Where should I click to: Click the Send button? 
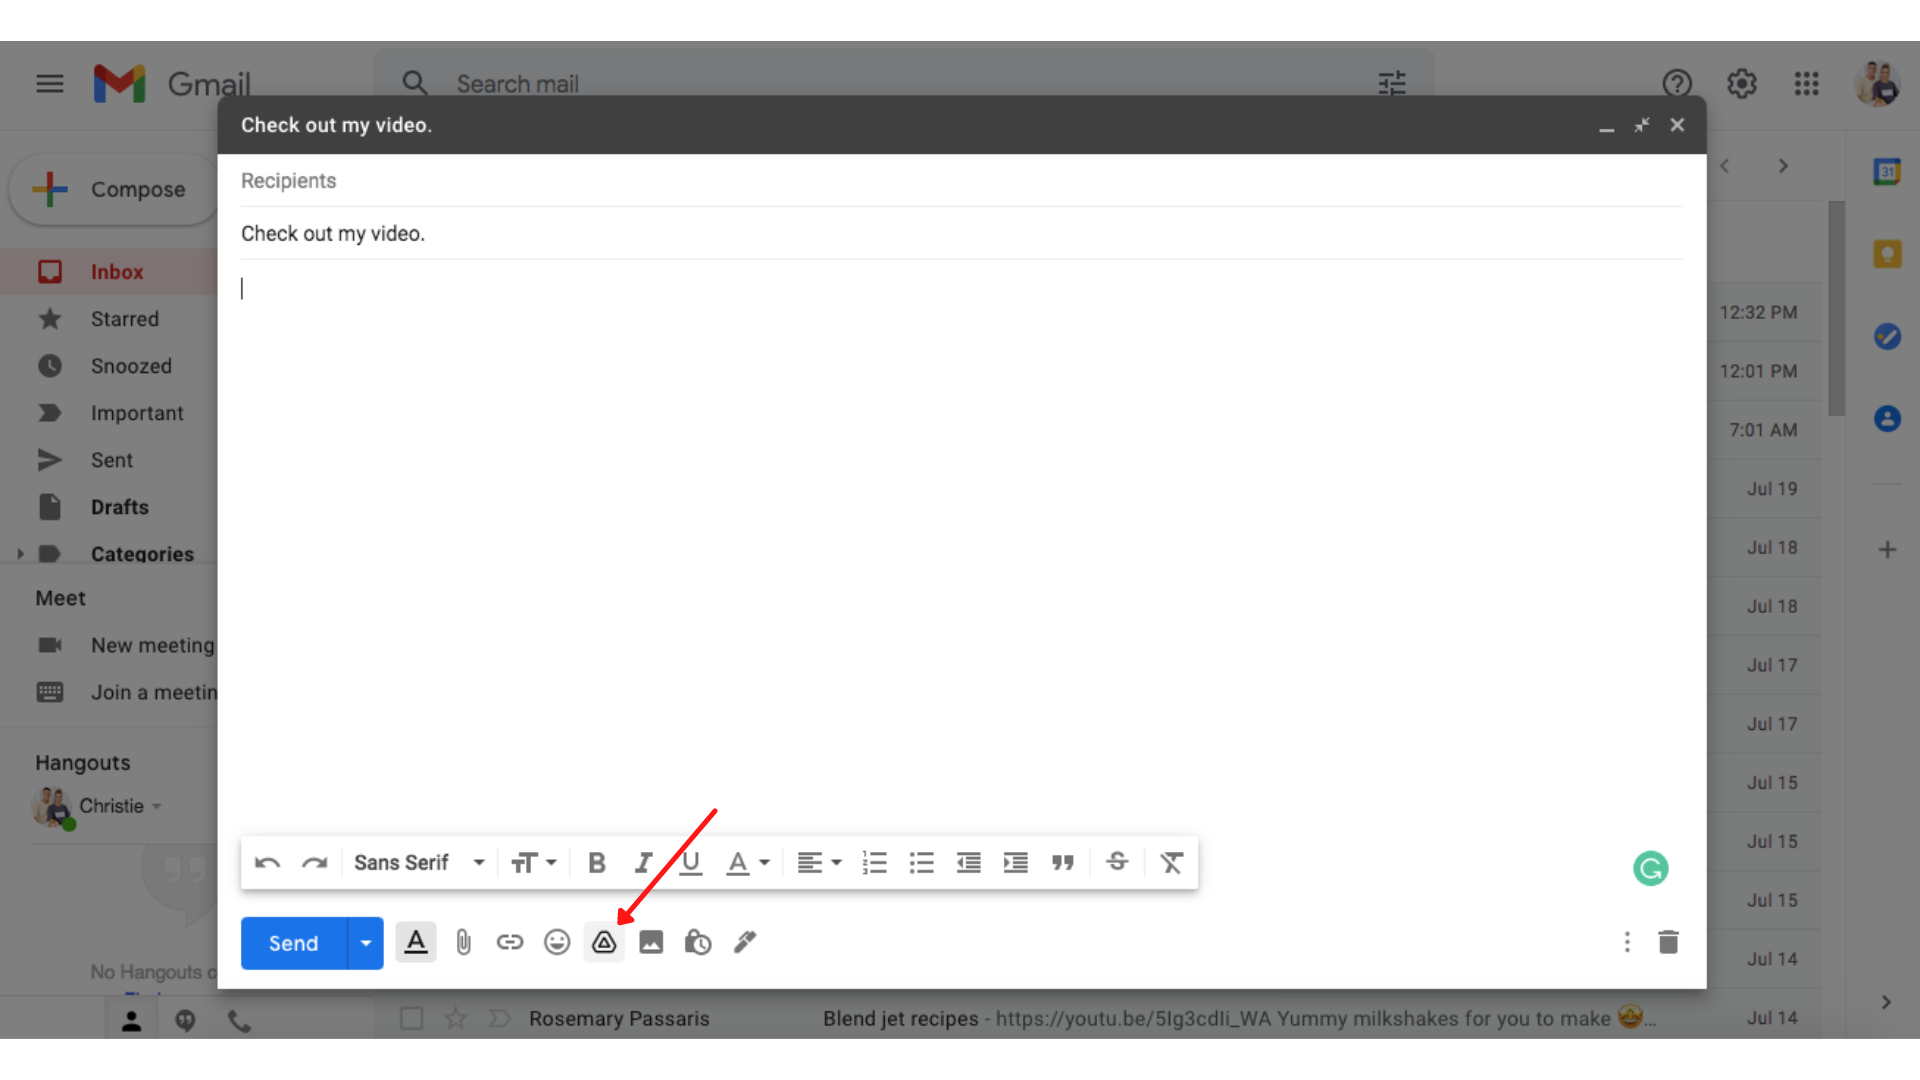293,942
